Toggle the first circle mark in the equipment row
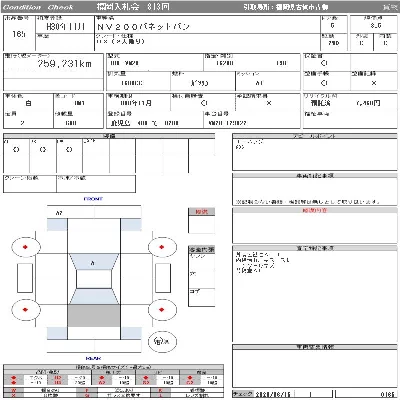Screen dimensions: 400x400 [16, 150]
